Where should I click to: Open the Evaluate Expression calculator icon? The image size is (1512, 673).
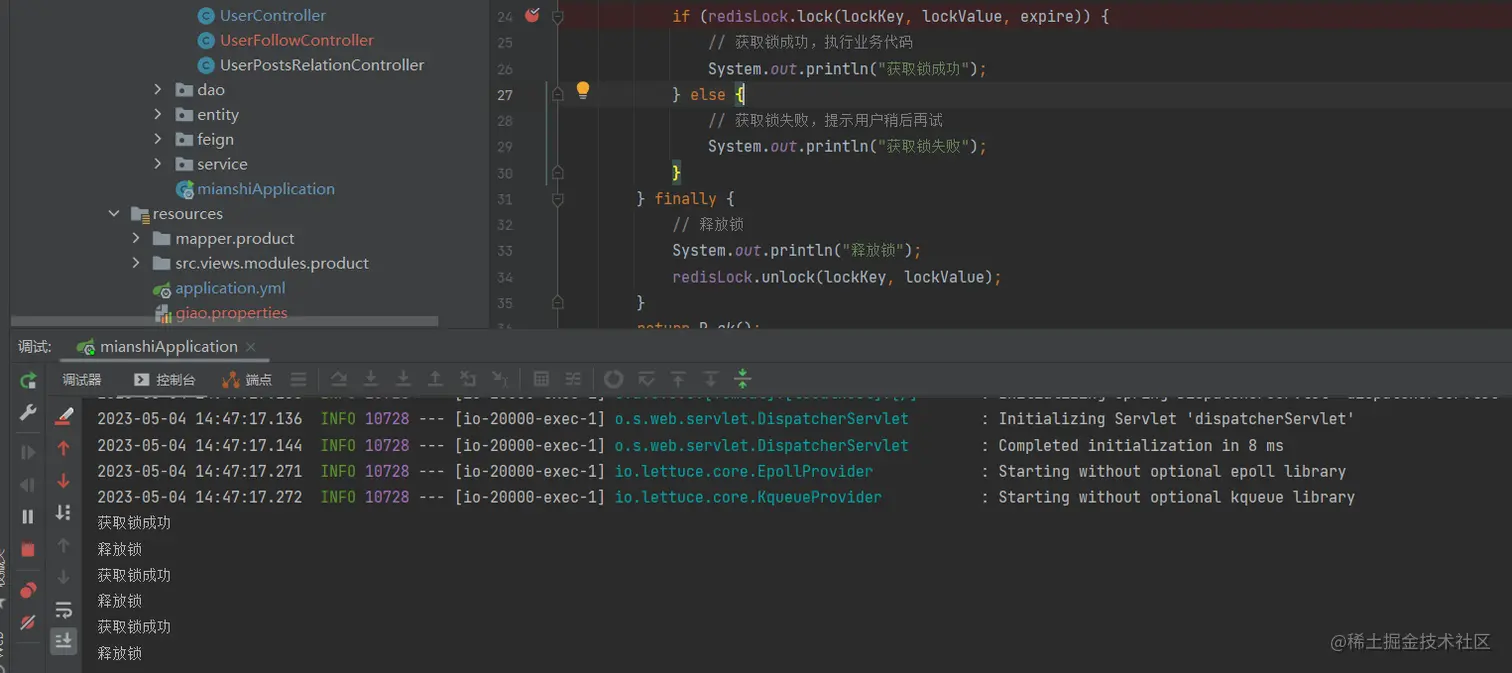pyautogui.click(x=541, y=379)
